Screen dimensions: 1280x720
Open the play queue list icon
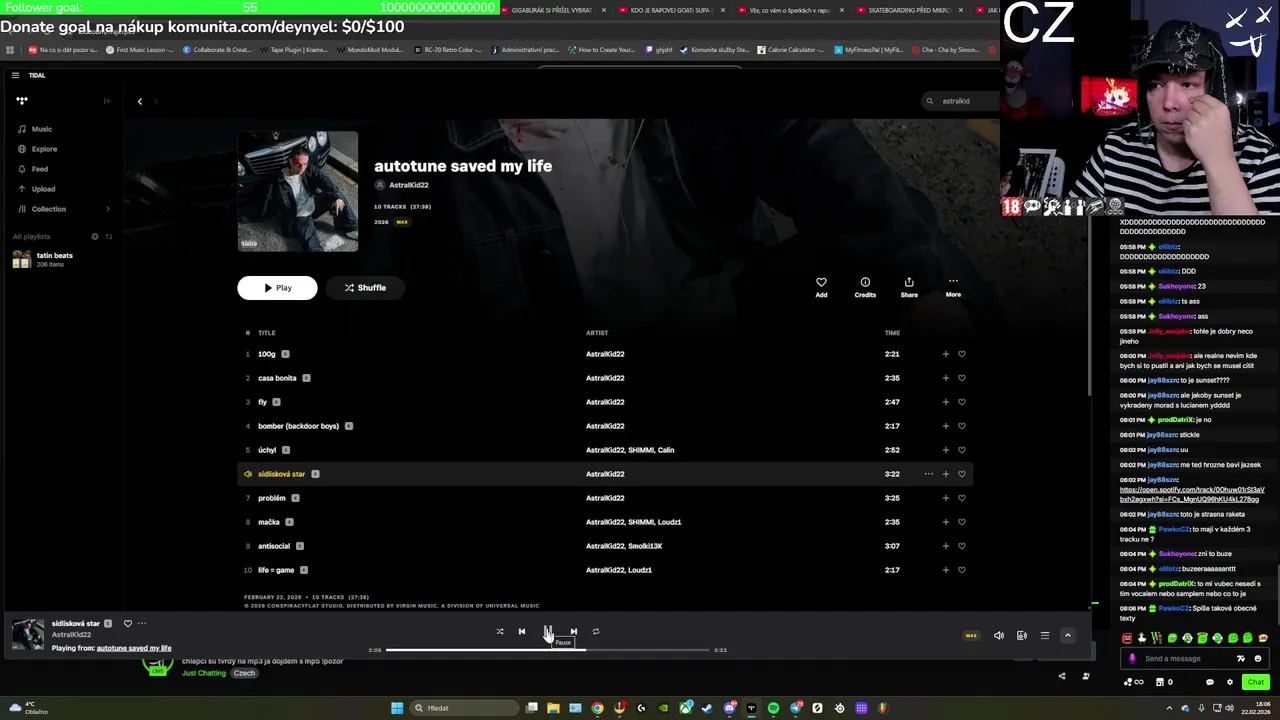click(1044, 636)
